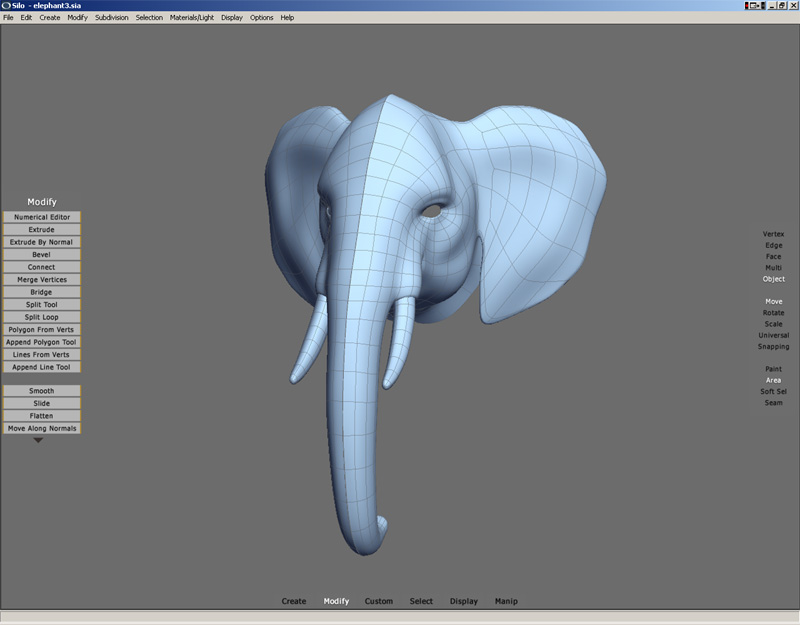Click the Silo application icon in title bar
Viewport: 800px width, 625px height.
6,5
